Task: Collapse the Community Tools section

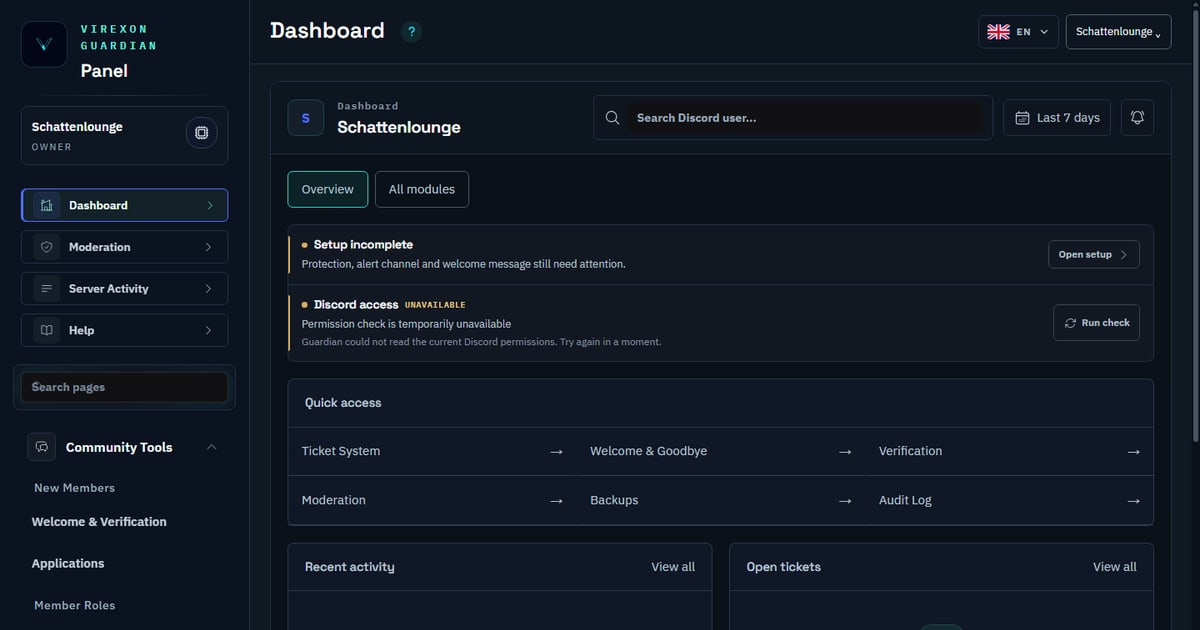Action: (211, 447)
